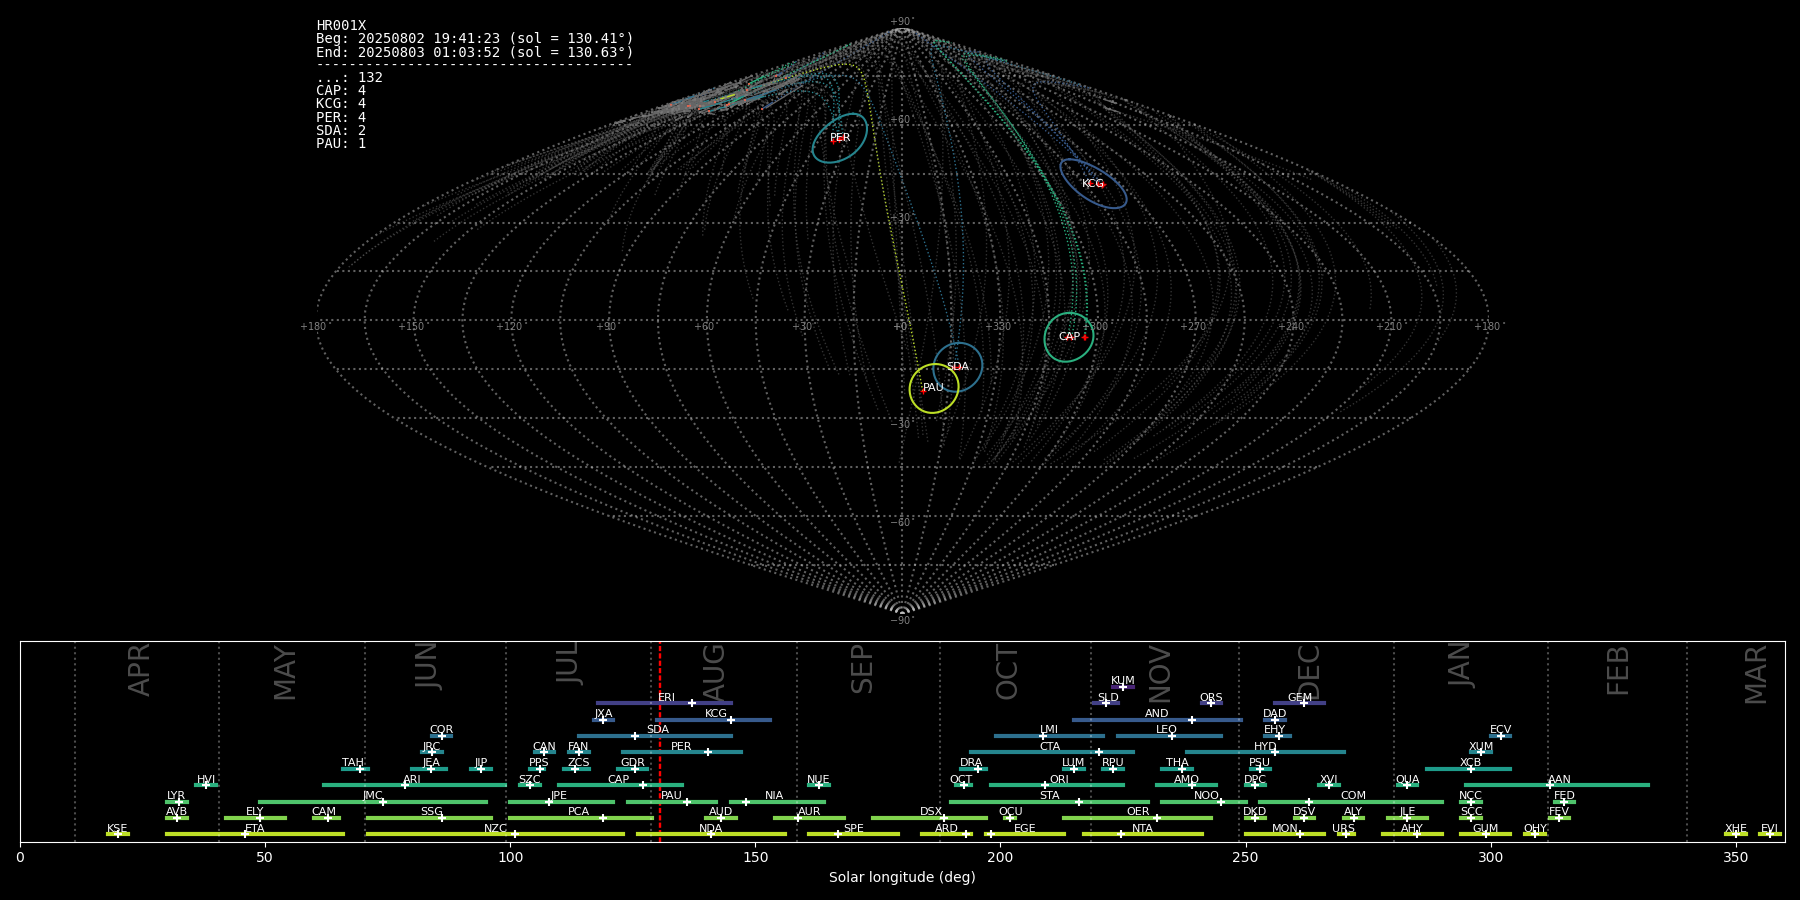Click the Beg: 20250802 19:41:23 line
Viewport: 1800px width, 900px height.
(x=475, y=39)
